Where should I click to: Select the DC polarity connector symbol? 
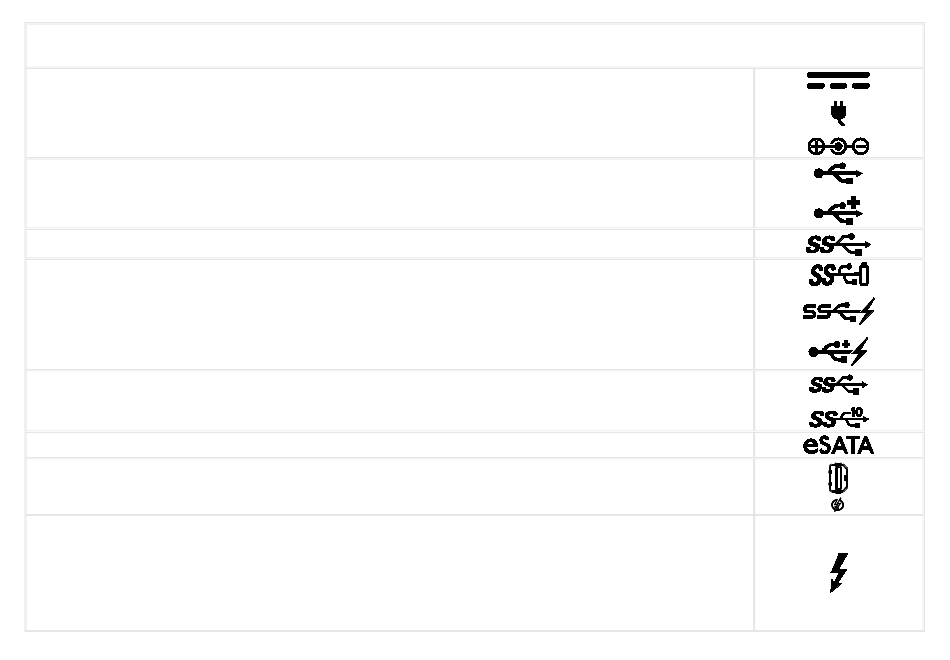click(838, 146)
